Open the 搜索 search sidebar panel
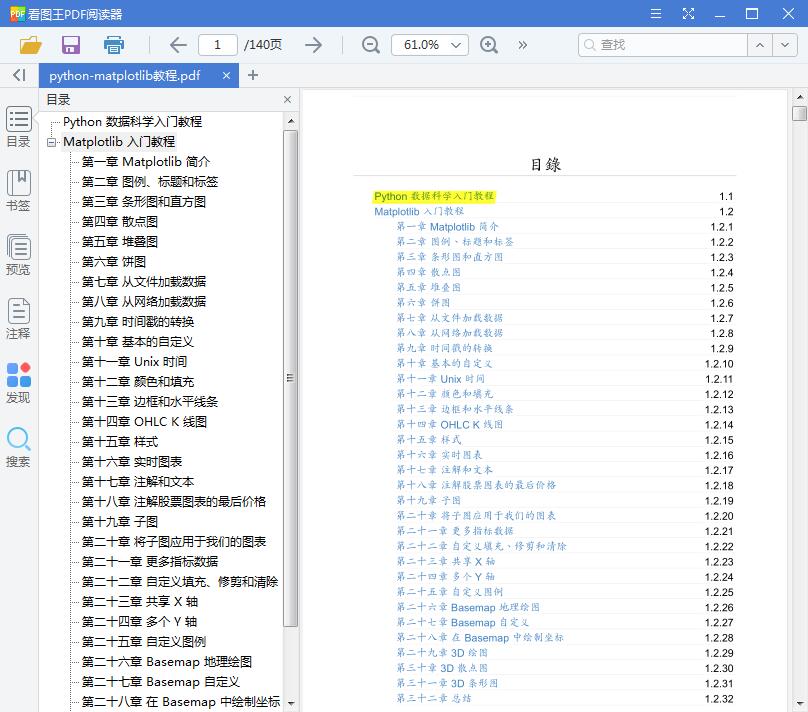 [x=19, y=447]
